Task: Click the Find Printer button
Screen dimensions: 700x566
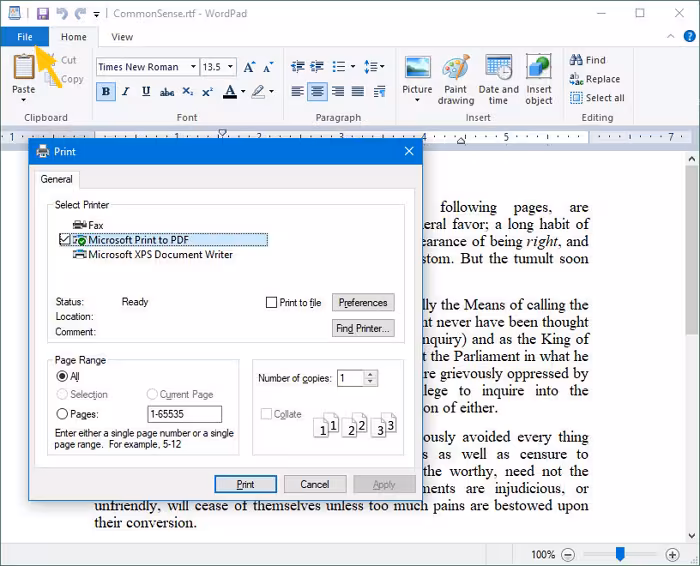Action: pyautogui.click(x=363, y=328)
